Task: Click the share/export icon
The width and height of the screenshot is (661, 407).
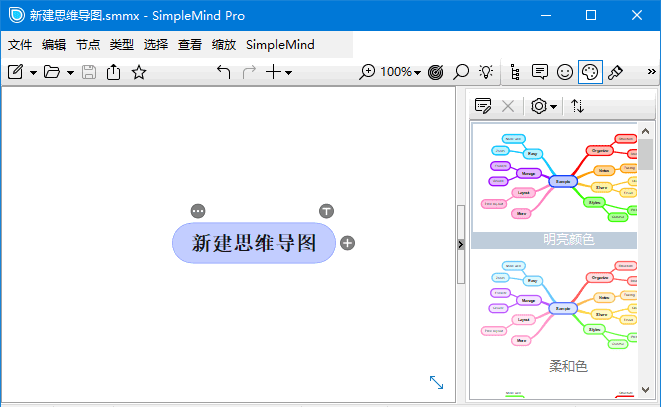Action: (113, 72)
